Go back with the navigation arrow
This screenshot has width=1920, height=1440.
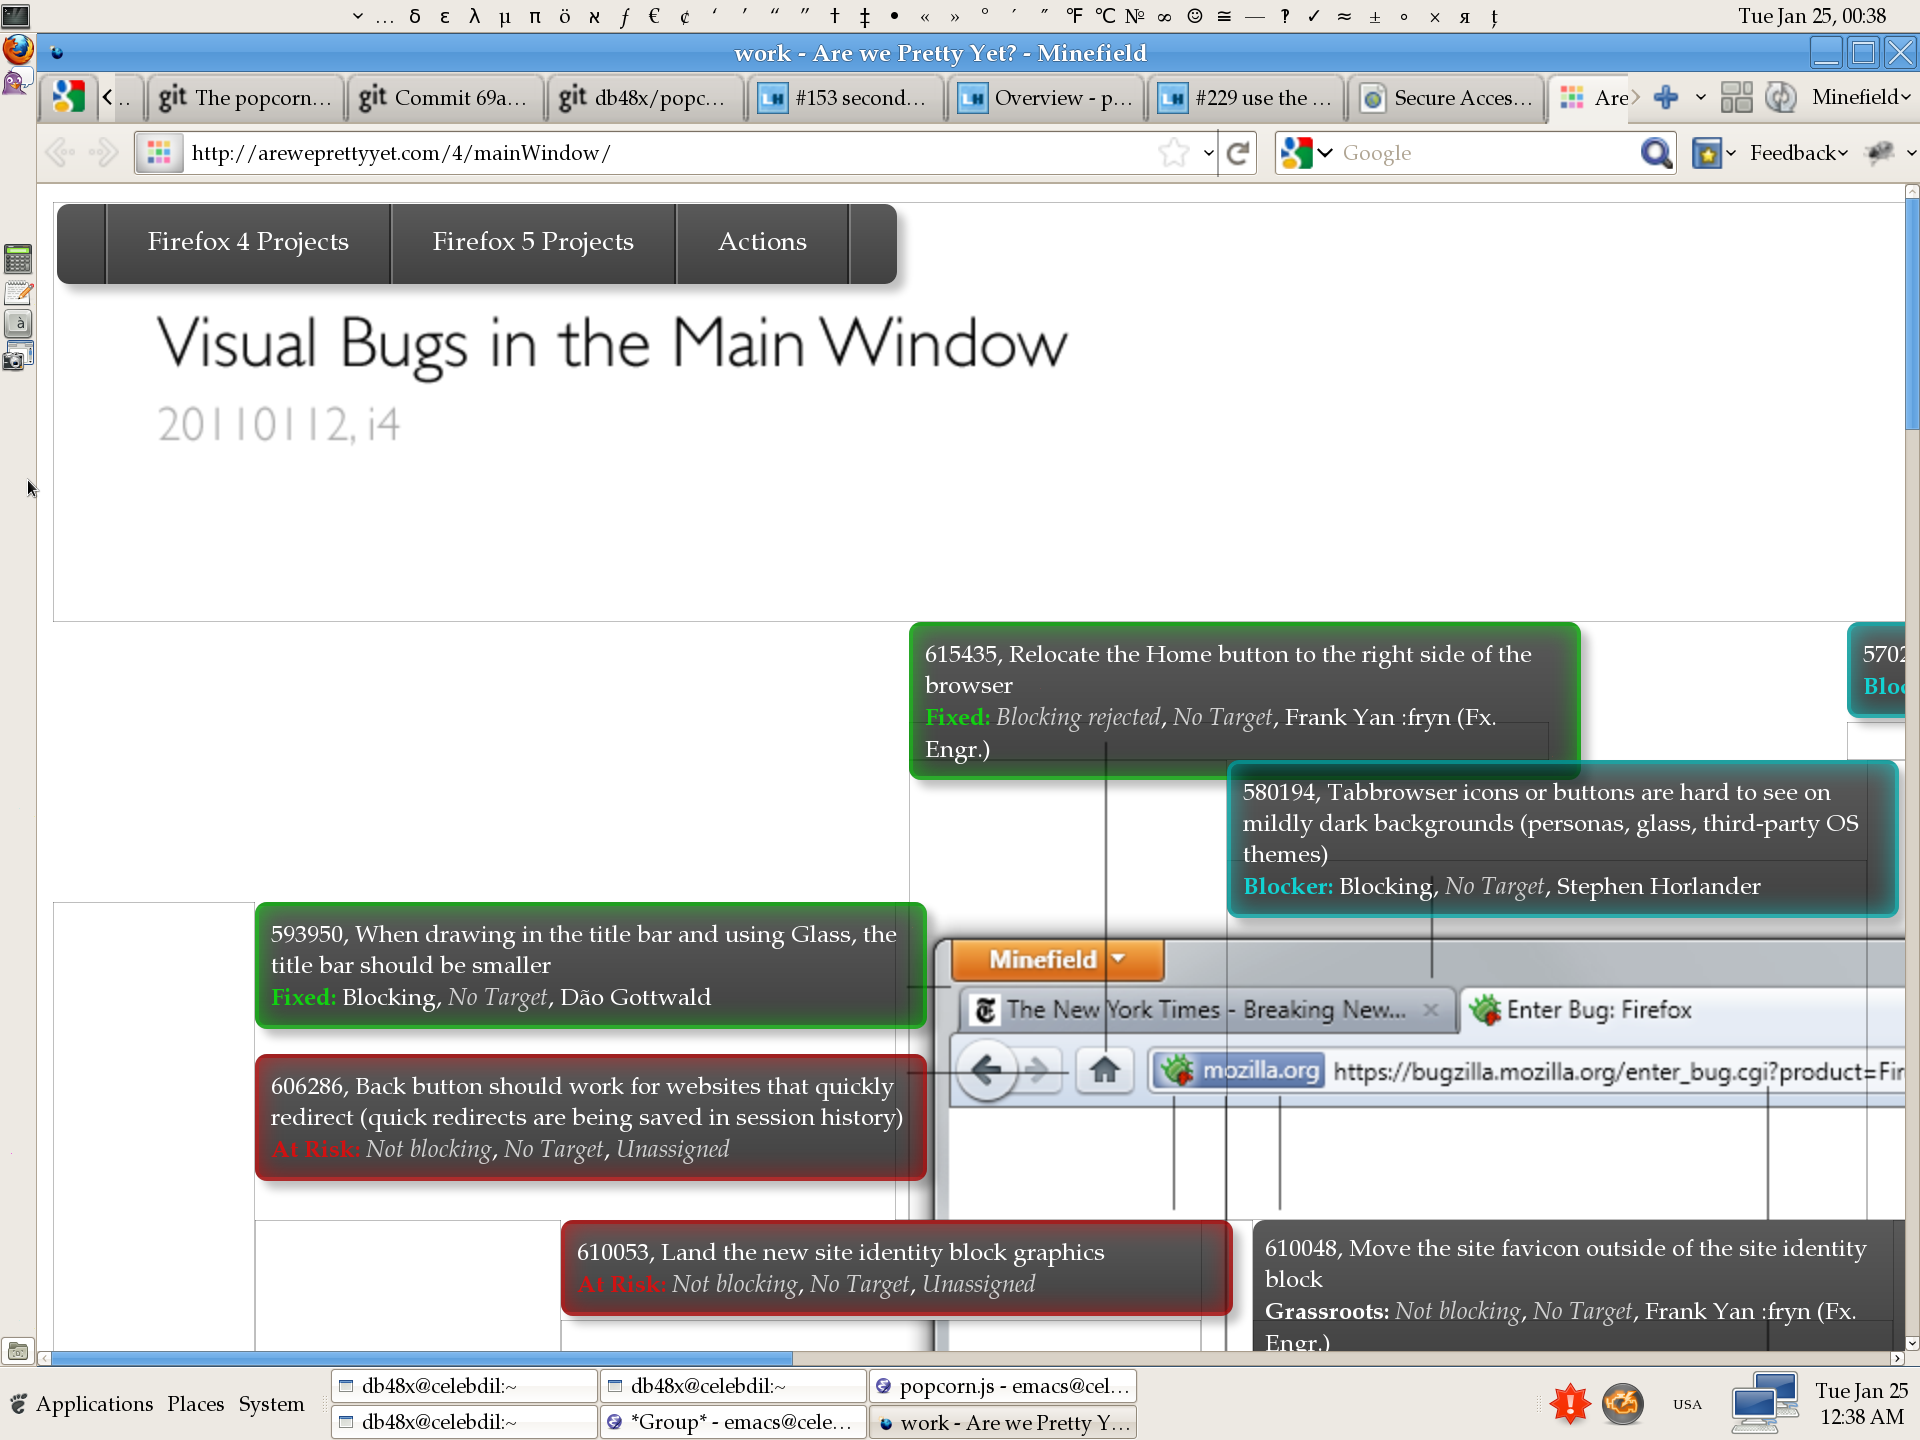click(61, 153)
